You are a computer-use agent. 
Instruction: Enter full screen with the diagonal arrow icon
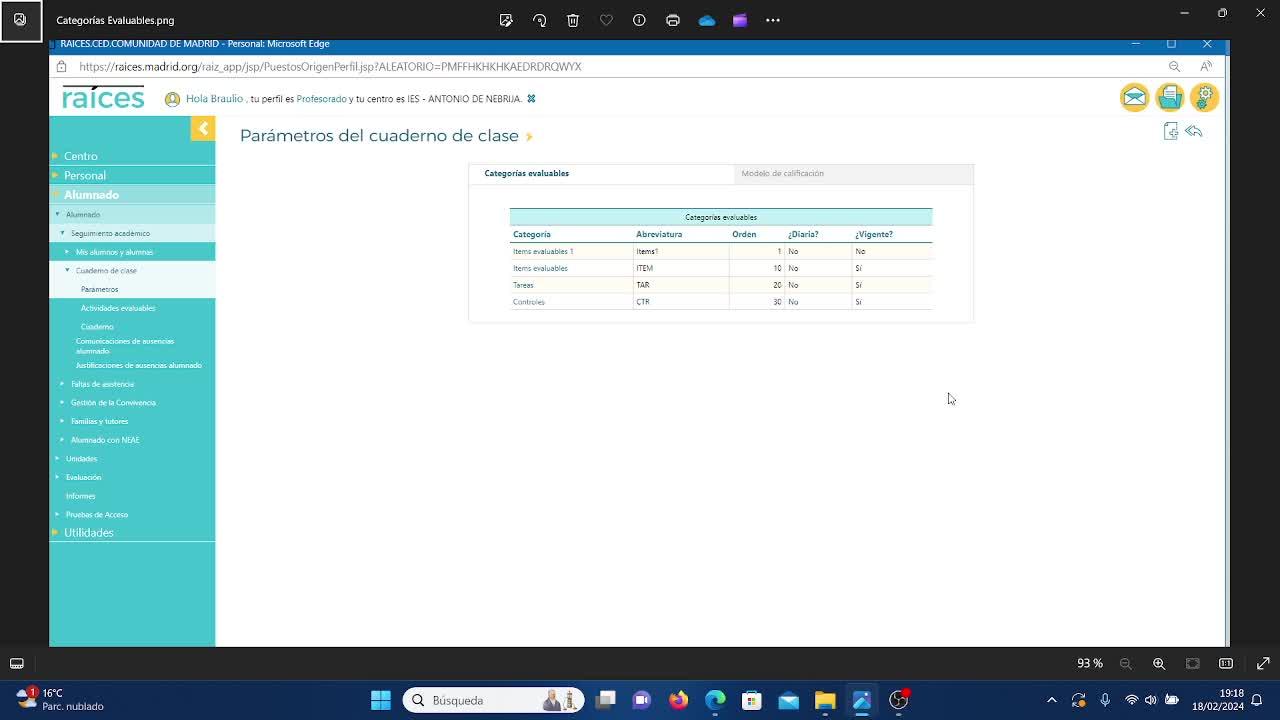tap(1263, 663)
